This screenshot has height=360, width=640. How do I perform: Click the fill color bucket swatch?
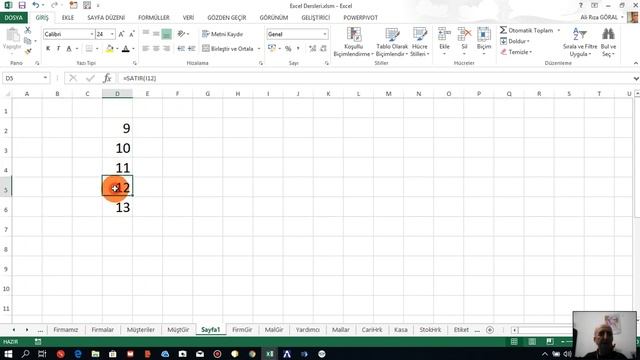coord(109,49)
